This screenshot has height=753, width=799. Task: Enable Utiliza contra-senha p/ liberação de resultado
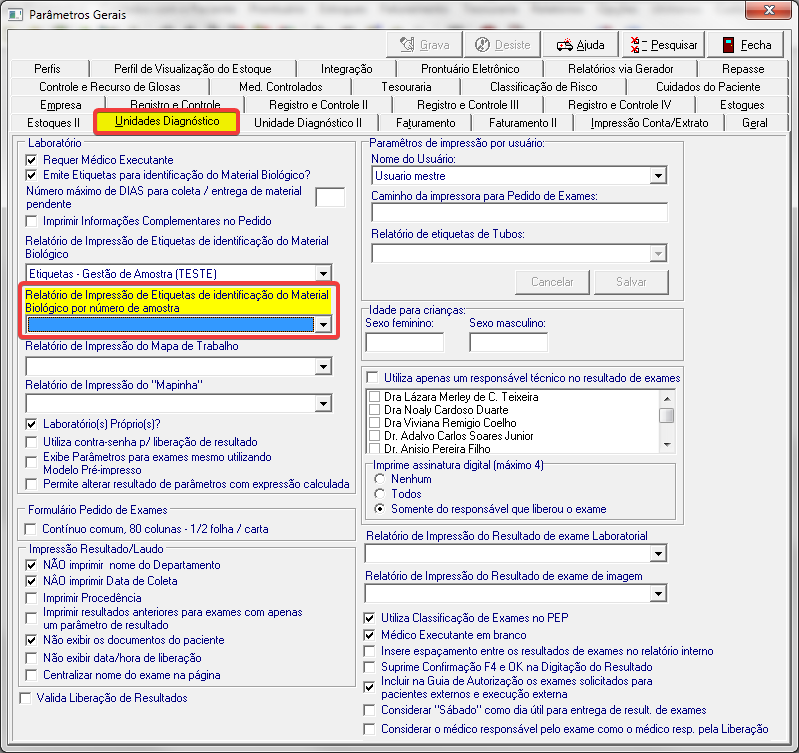[x=32, y=442]
